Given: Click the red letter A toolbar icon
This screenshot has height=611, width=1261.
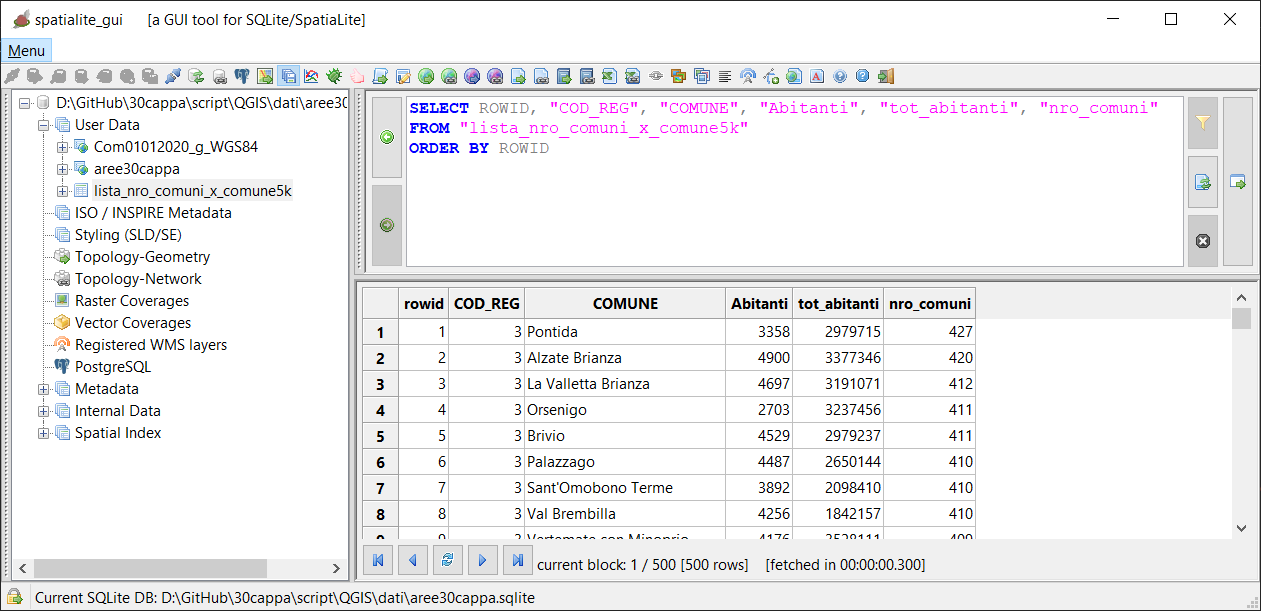Looking at the screenshot, I should pyautogui.click(x=817, y=75).
